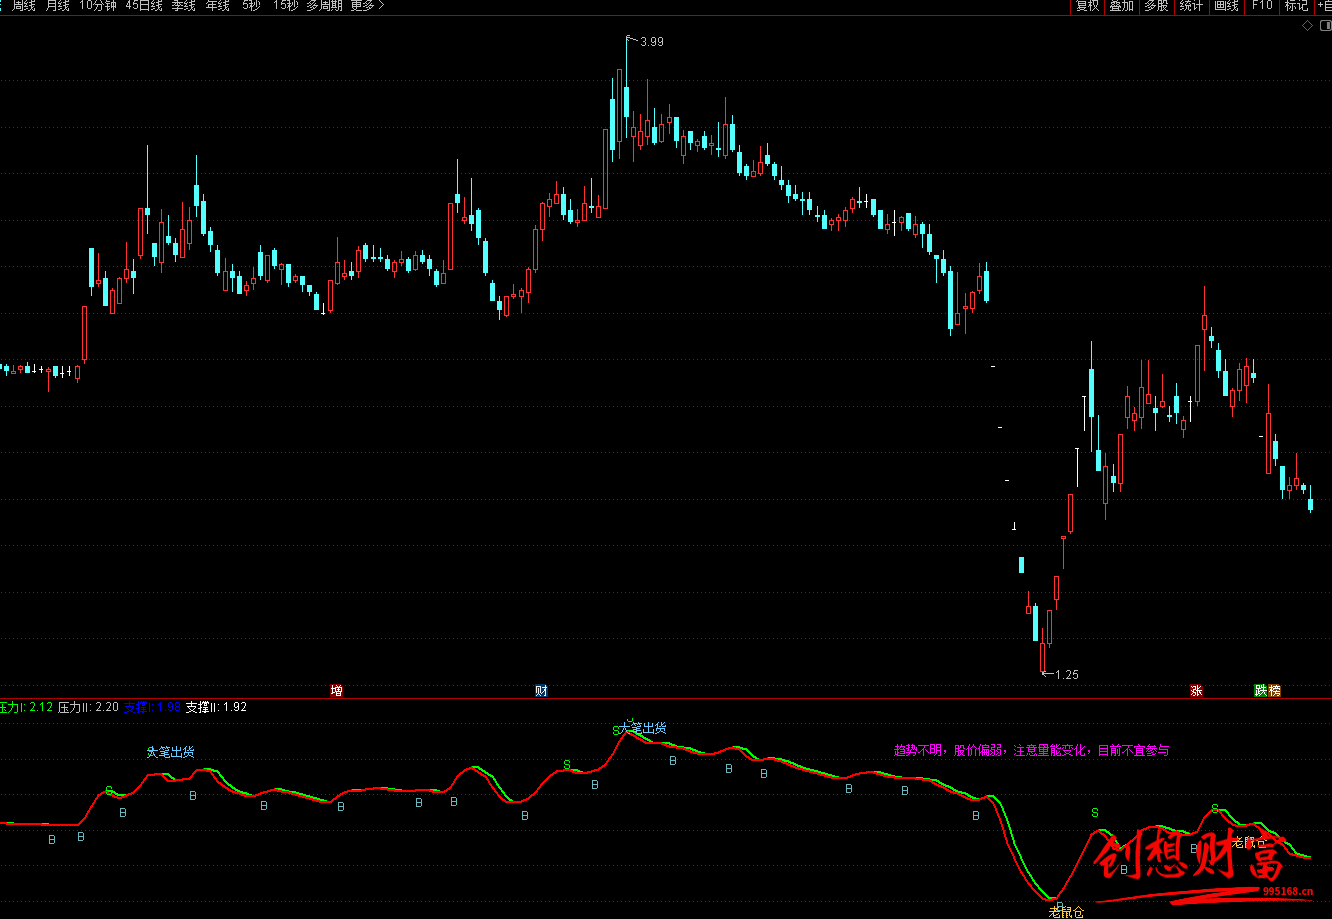Click the 3.99 high price label

[652, 42]
